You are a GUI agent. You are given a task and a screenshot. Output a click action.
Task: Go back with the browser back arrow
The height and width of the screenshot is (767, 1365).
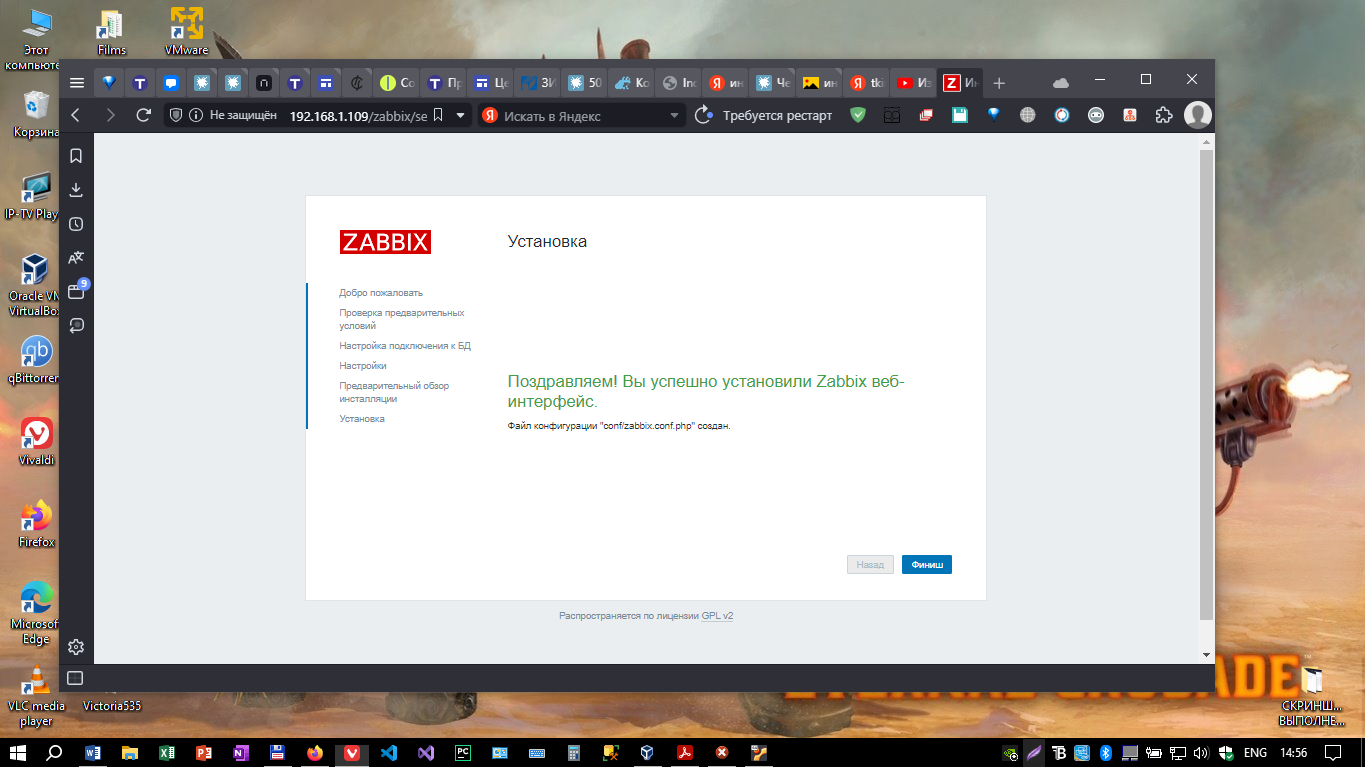click(76, 116)
